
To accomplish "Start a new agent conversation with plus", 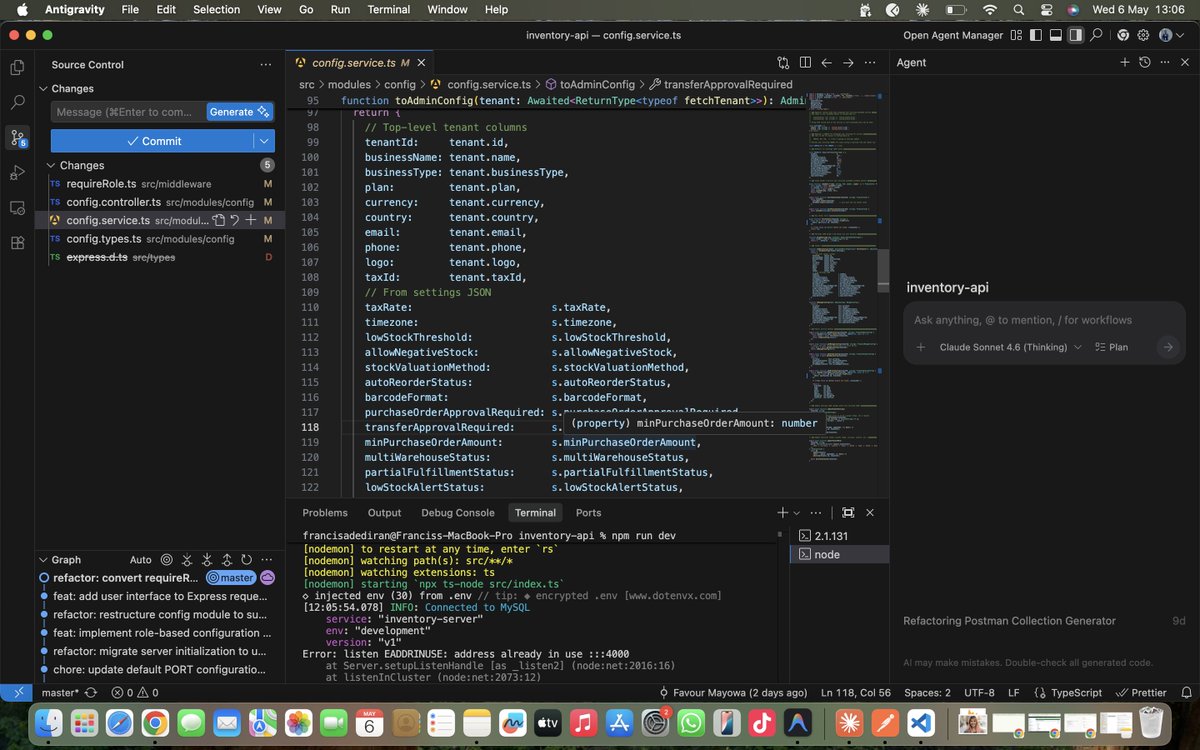I will [1124, 62].
